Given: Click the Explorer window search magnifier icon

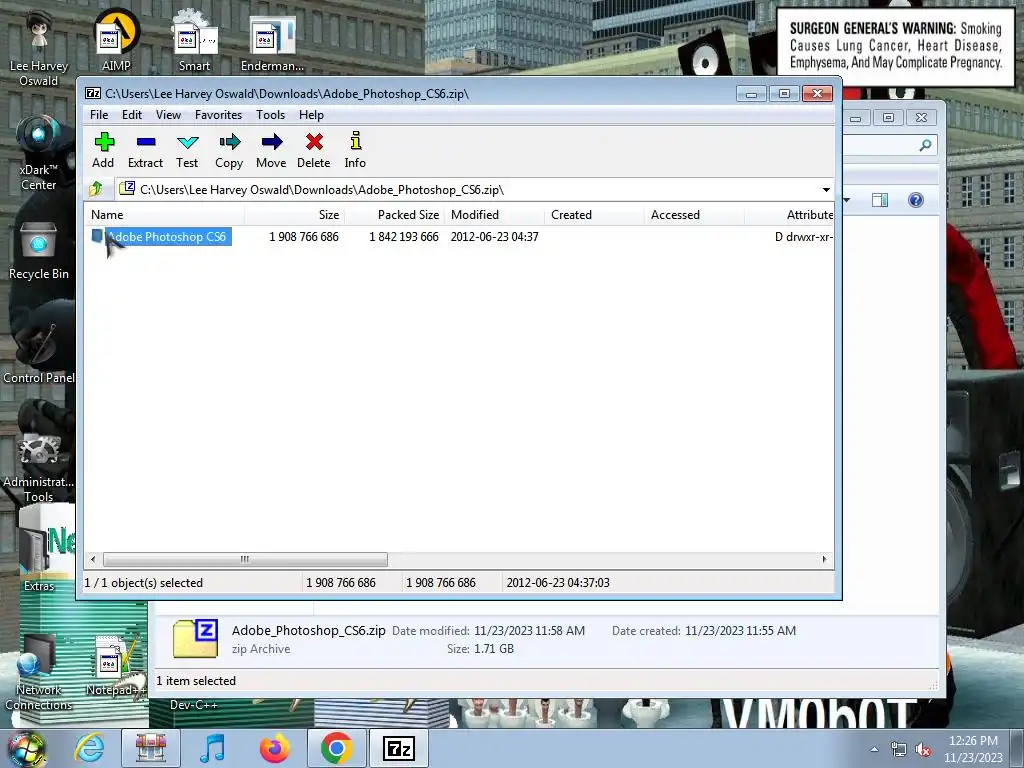Looking at the screenshot, I should pyautogui.click(x=925, y=145).
